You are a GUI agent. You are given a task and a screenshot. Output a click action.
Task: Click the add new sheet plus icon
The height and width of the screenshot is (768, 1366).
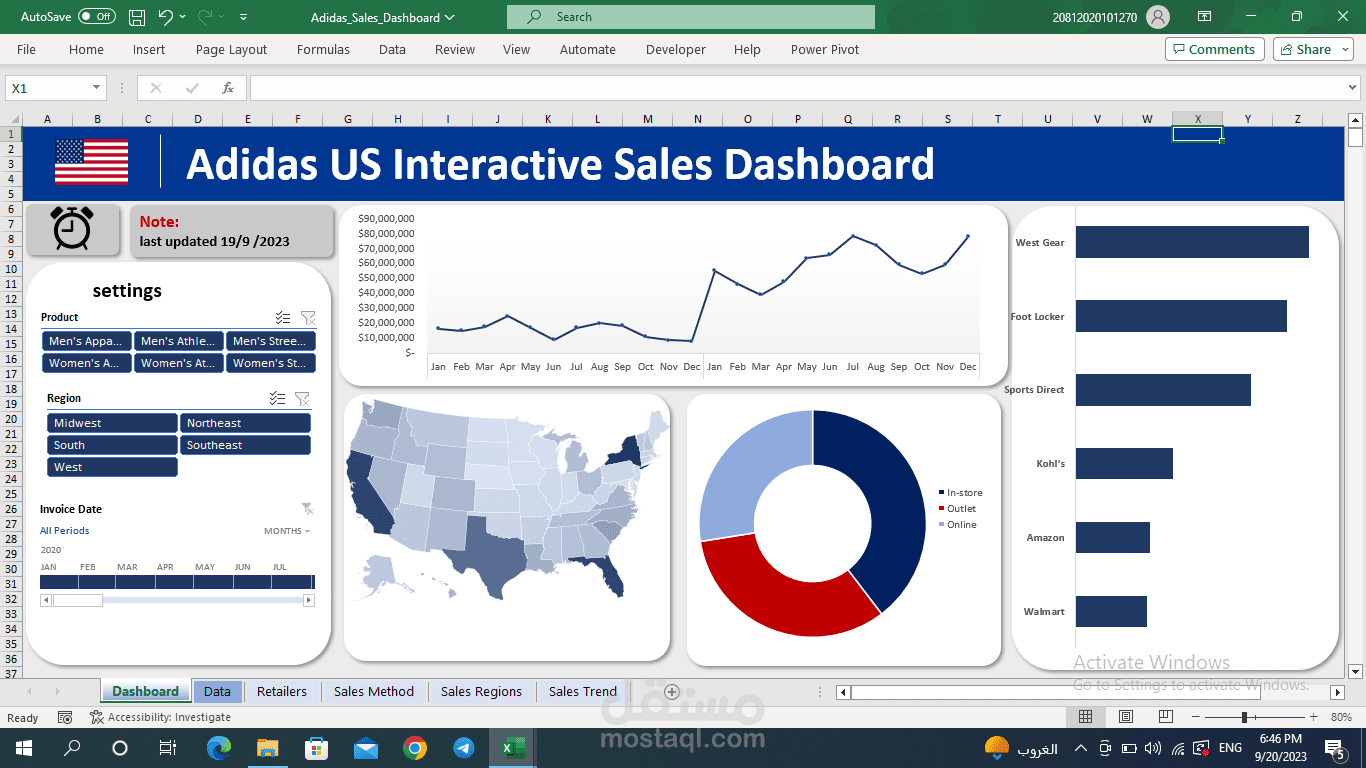pos(672,691)
